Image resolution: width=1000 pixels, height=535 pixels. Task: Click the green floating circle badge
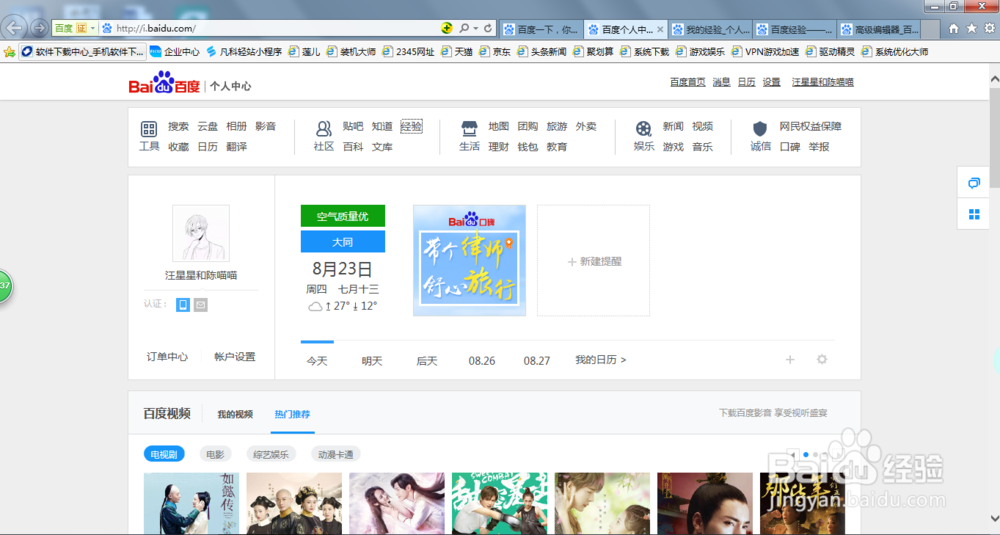4,286
